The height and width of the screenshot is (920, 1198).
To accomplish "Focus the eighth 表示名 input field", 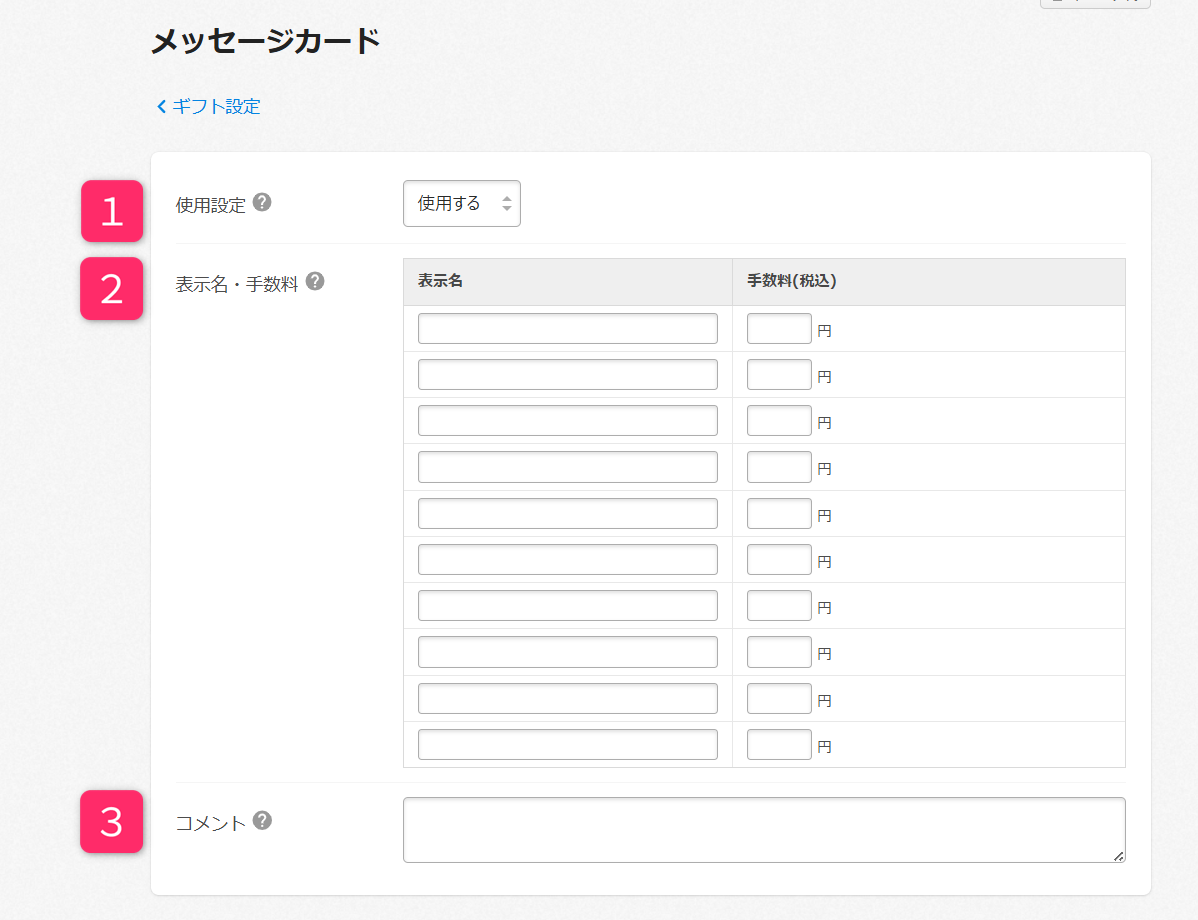I will (567, 652).
